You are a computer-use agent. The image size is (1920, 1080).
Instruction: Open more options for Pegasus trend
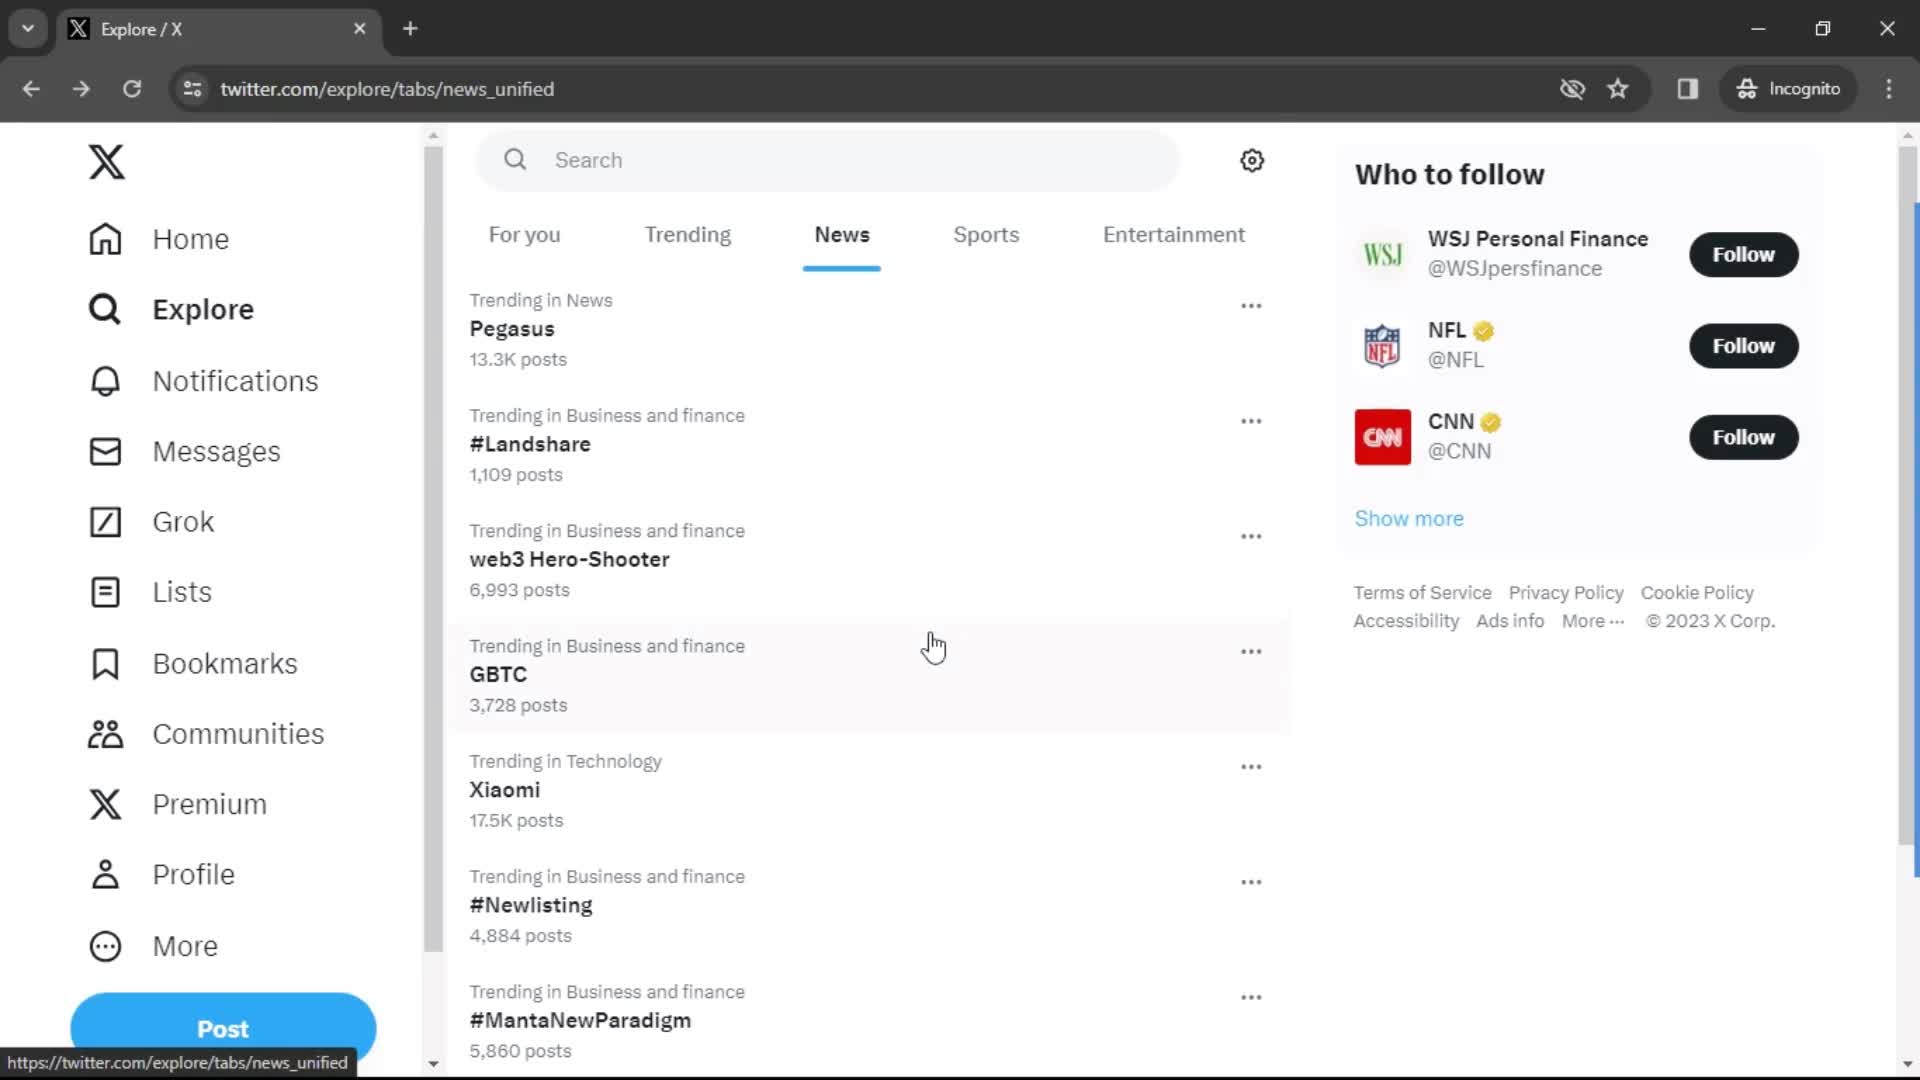pyautogui.click(x=1251, y=306)
